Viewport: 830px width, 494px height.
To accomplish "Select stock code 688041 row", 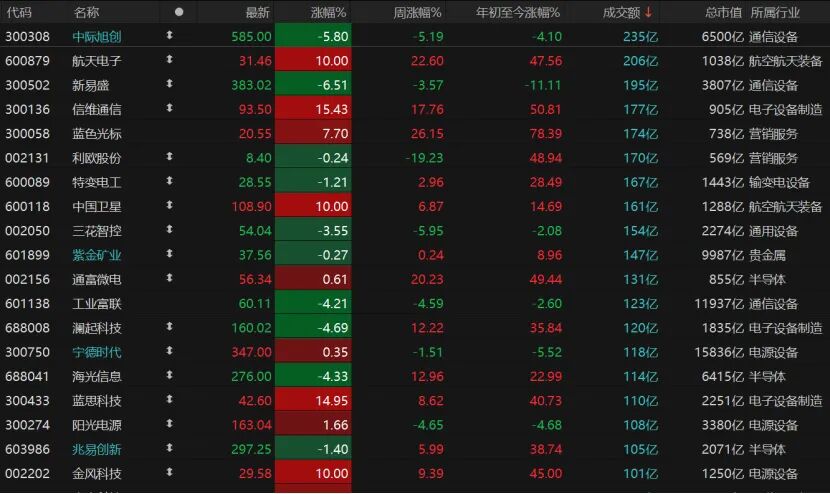I will 27,376.
